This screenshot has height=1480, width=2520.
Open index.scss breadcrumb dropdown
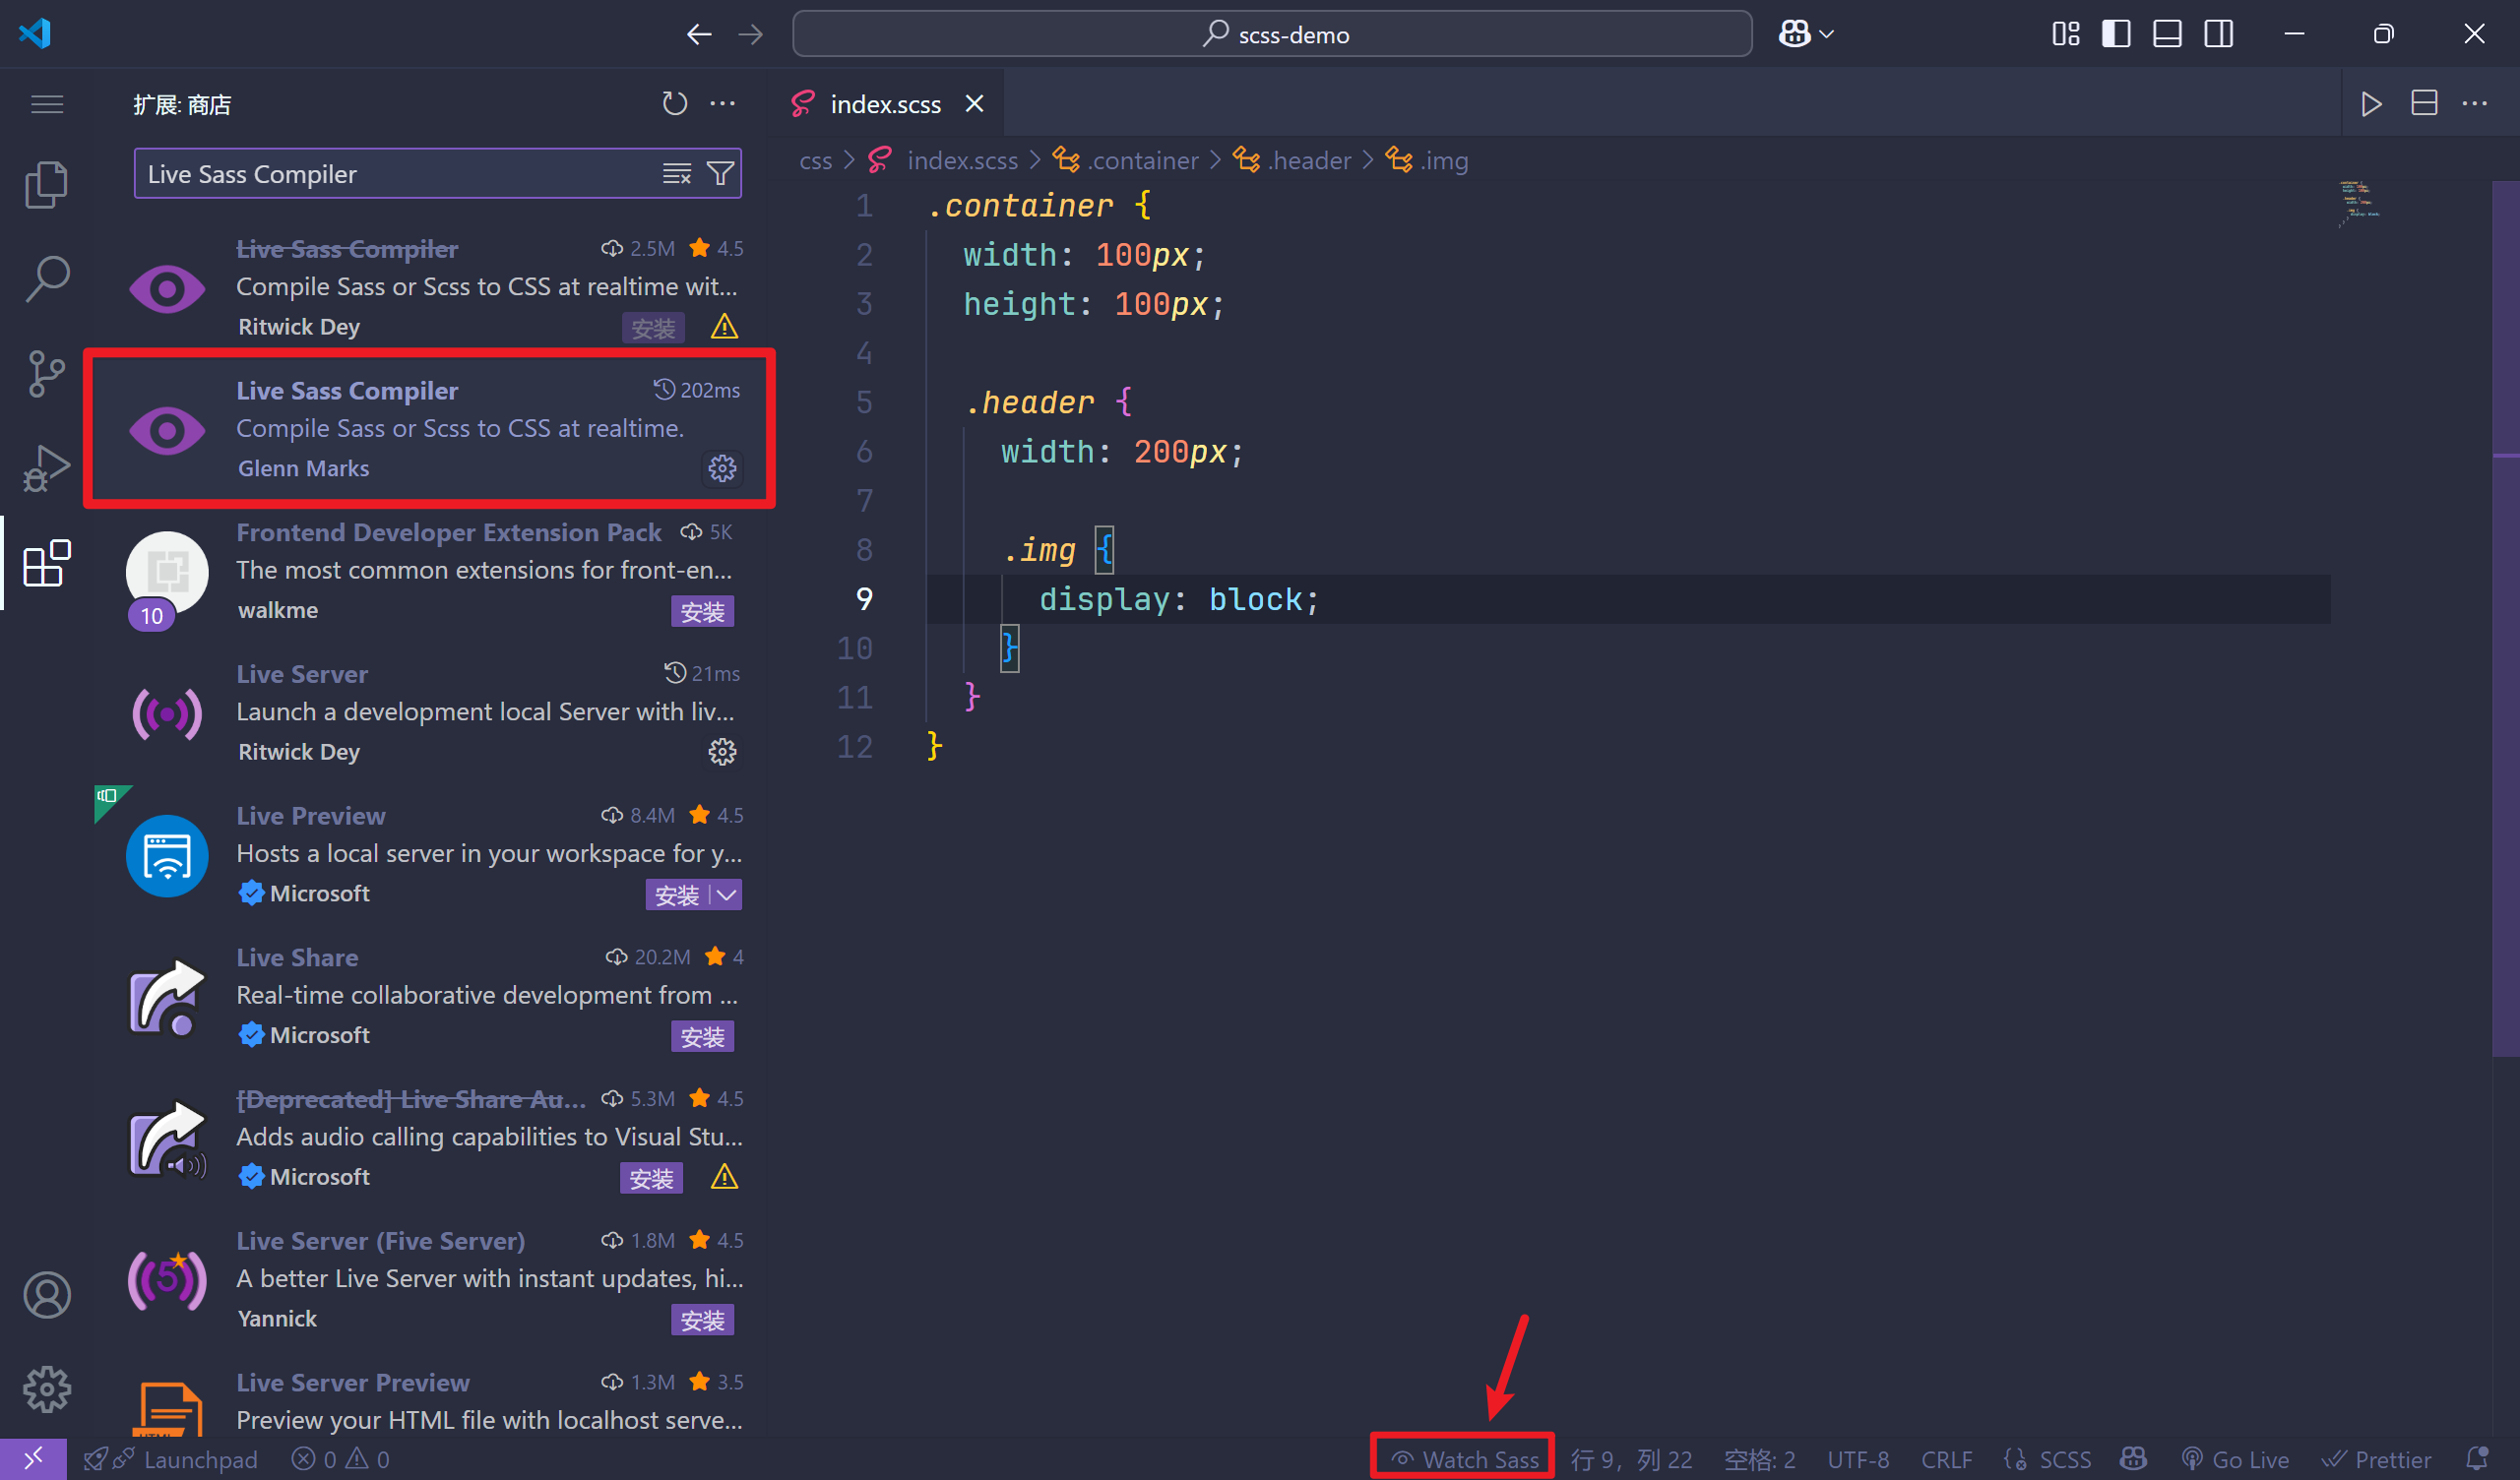944,161
